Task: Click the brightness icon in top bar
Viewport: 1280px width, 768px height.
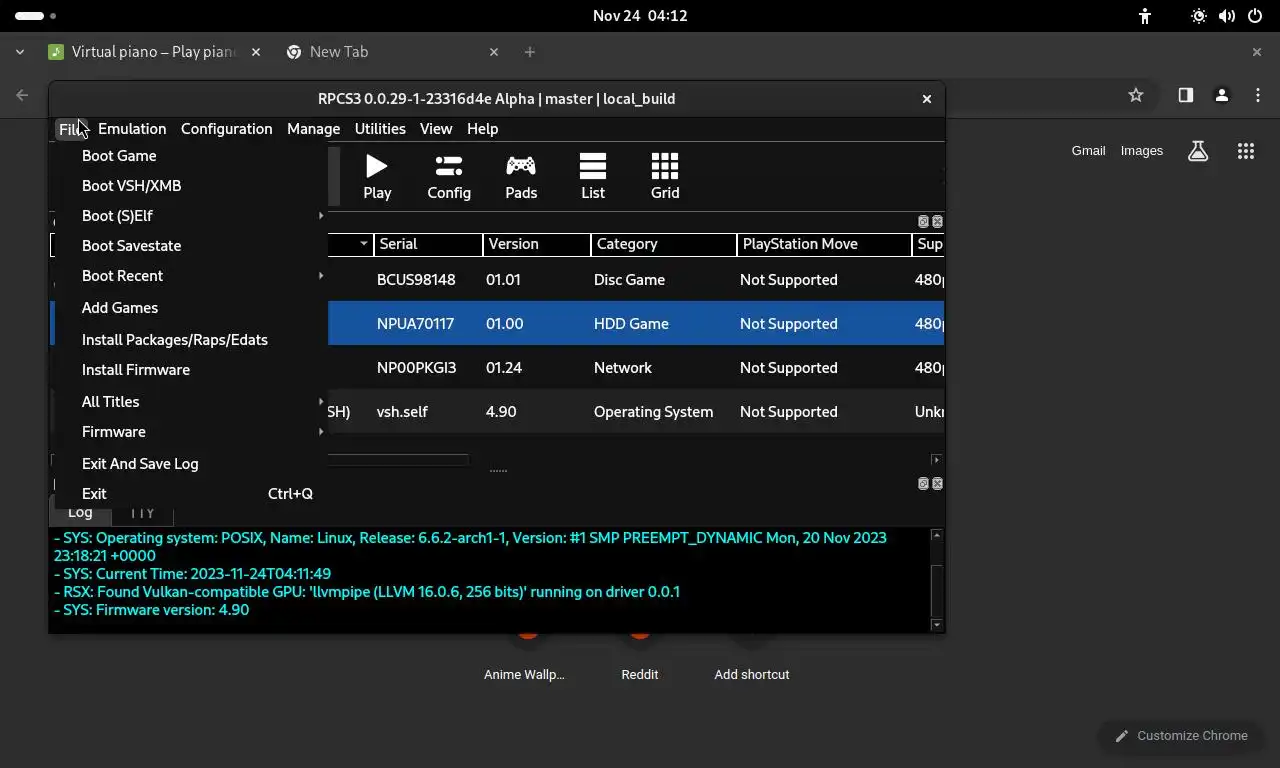Action: [1198, 16]
